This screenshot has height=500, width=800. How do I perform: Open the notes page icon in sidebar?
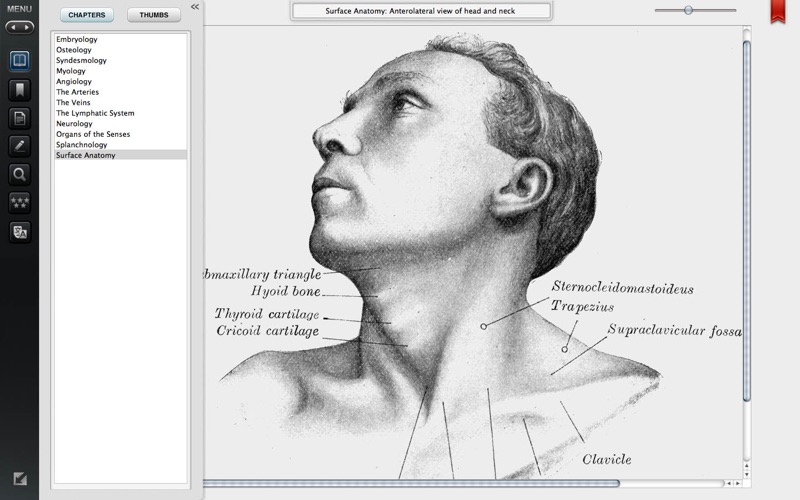point(19,118)
